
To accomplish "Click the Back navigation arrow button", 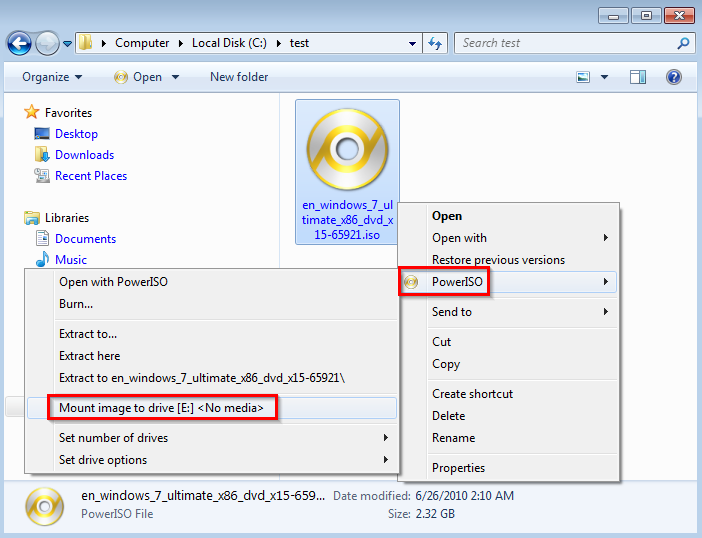I will click(x=19, y=43).
